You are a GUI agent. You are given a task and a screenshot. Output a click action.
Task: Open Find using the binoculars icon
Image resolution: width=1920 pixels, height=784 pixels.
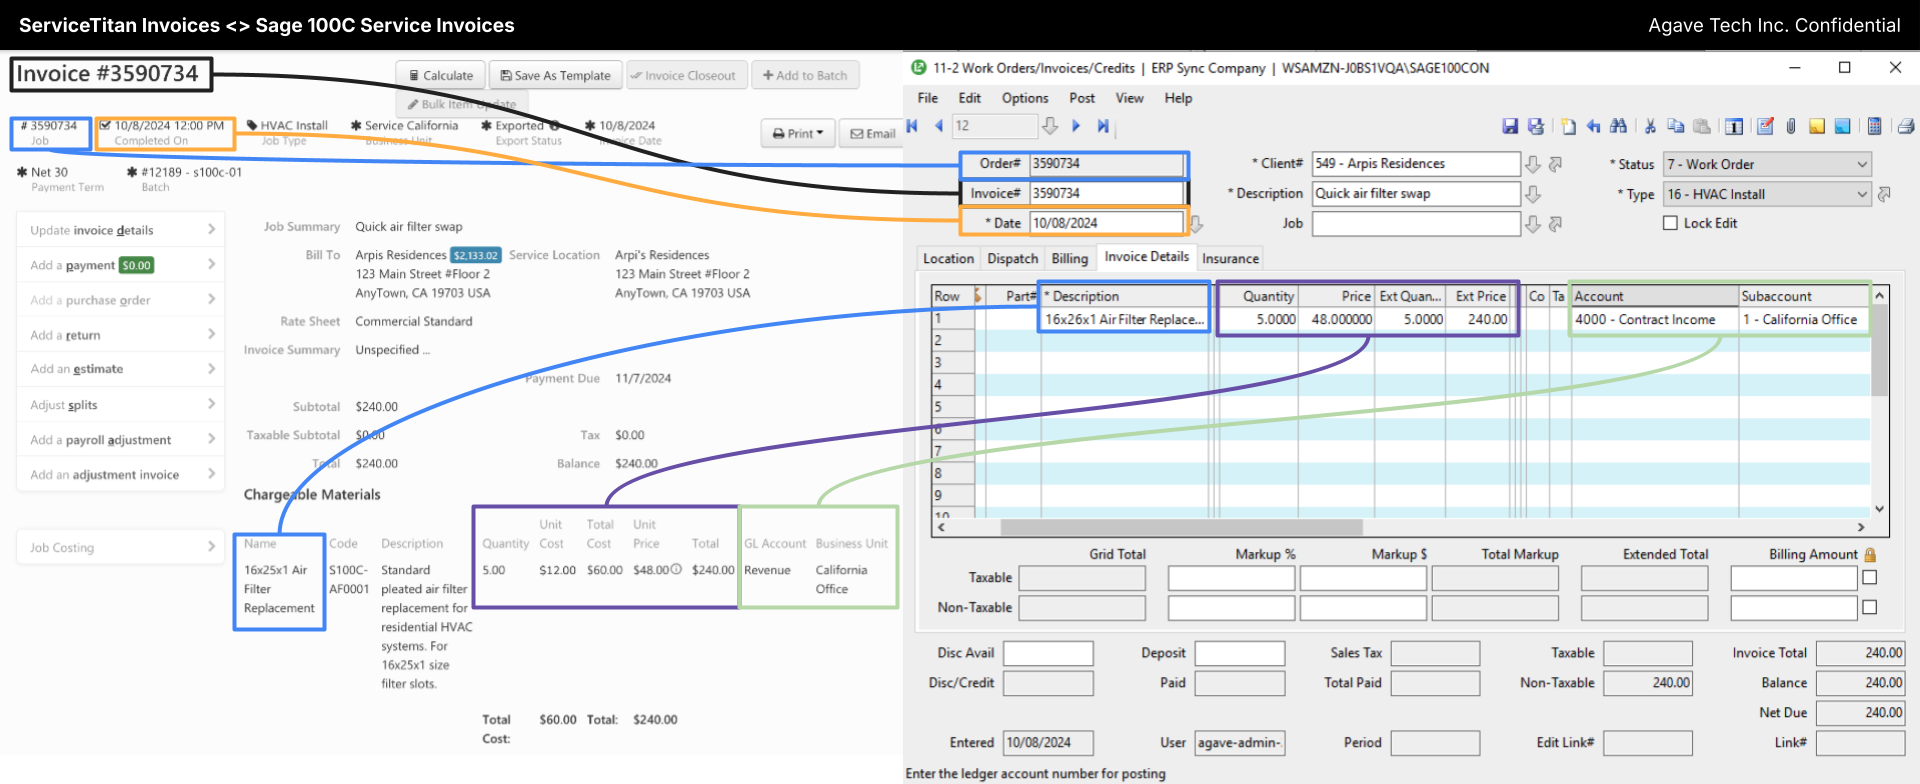pyautogui.click(x=1618, y=126)
